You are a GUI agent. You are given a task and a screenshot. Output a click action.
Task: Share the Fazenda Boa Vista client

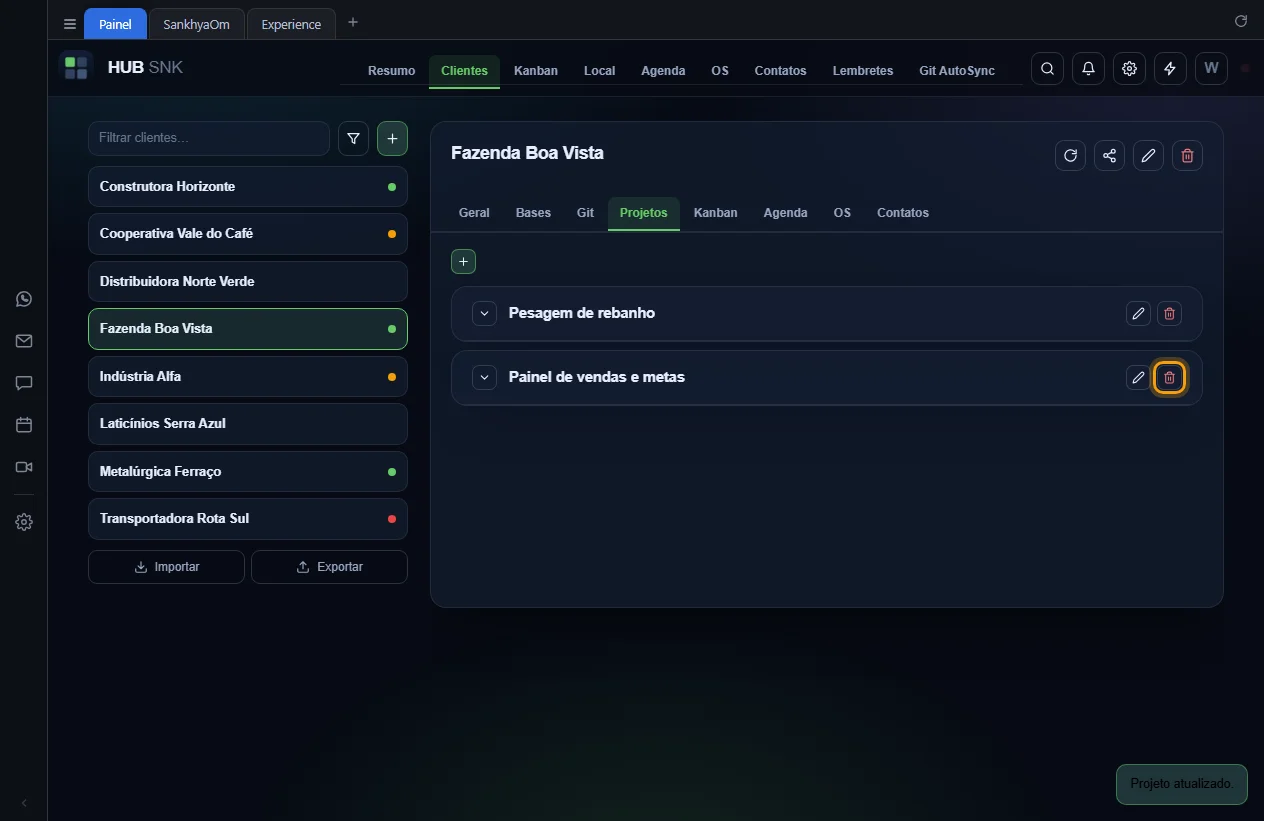[x=1109, y=155]
